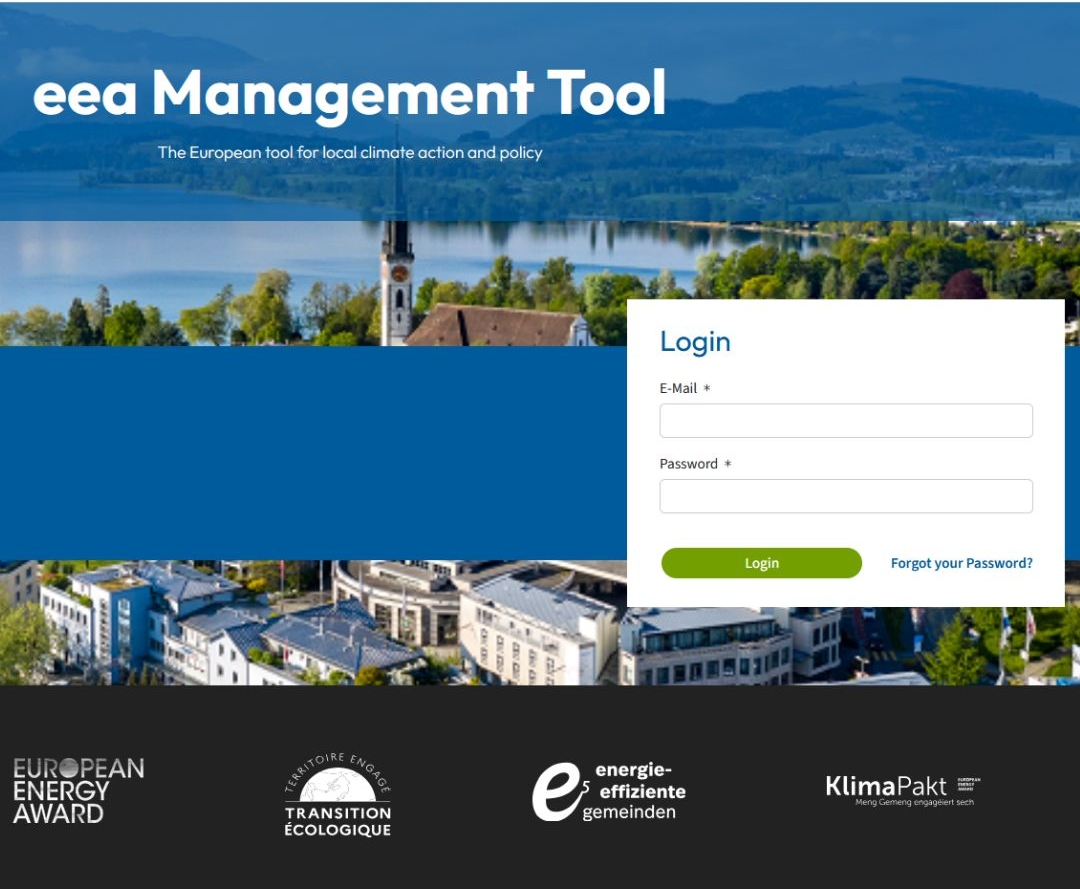
Task: Click the eea Management Tool title
Action: (349, 93)
